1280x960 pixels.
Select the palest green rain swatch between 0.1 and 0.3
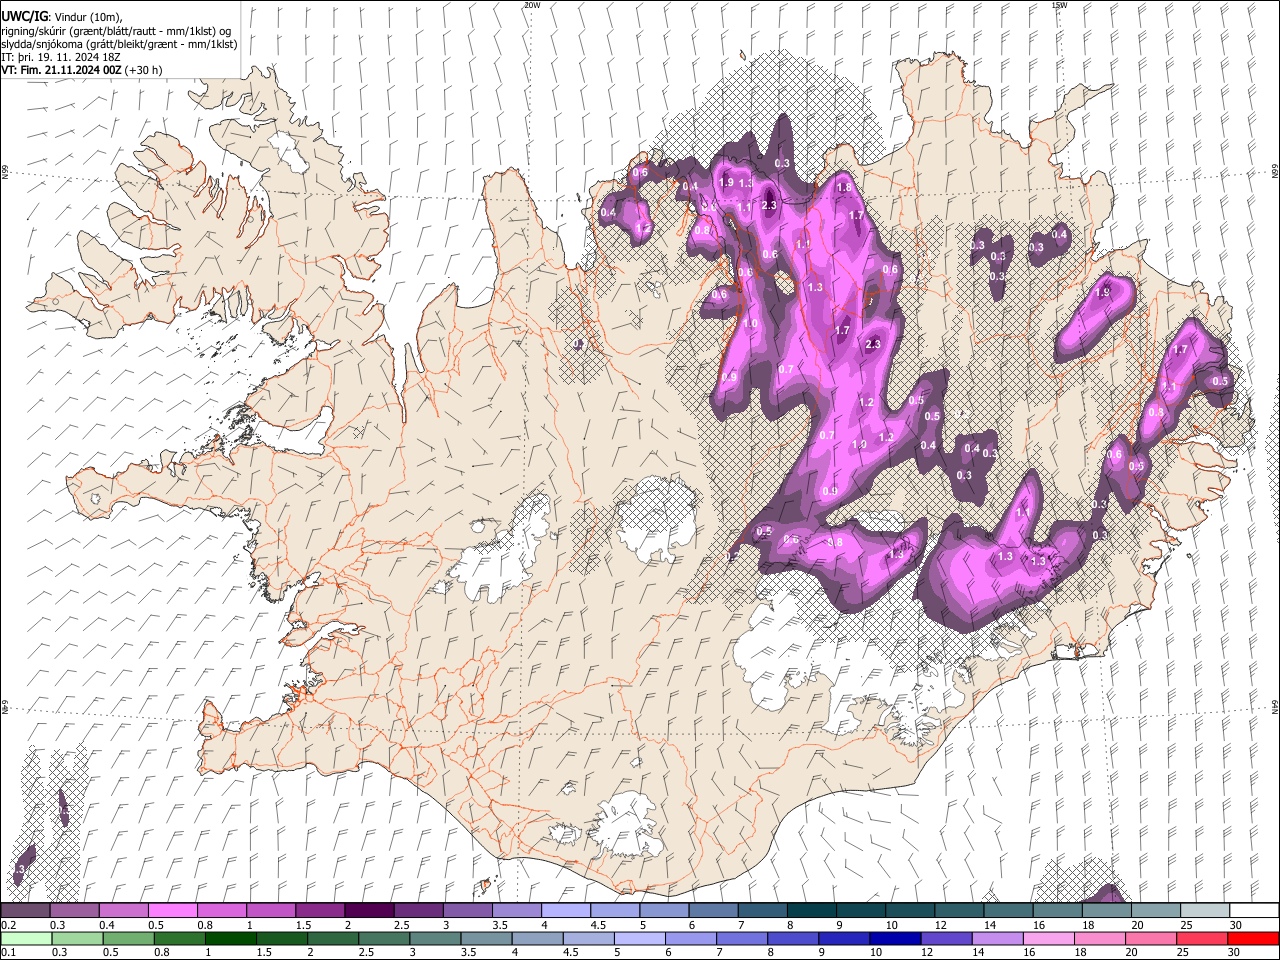(x=25, y=938)
